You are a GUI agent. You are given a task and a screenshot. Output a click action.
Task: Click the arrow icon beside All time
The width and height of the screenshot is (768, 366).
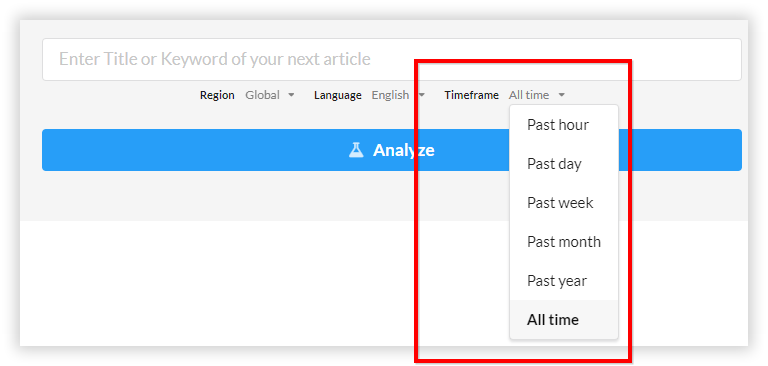tap(562, 95)
